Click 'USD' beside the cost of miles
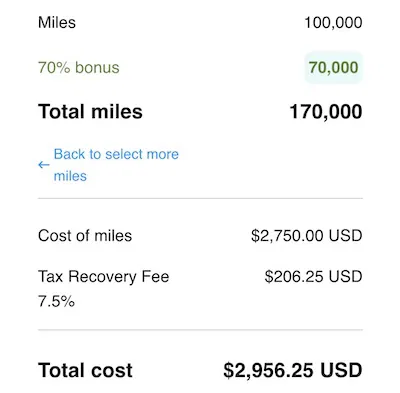Image resolution: width=400 pixels, height=393 pixels. click(x=345, y=236)
